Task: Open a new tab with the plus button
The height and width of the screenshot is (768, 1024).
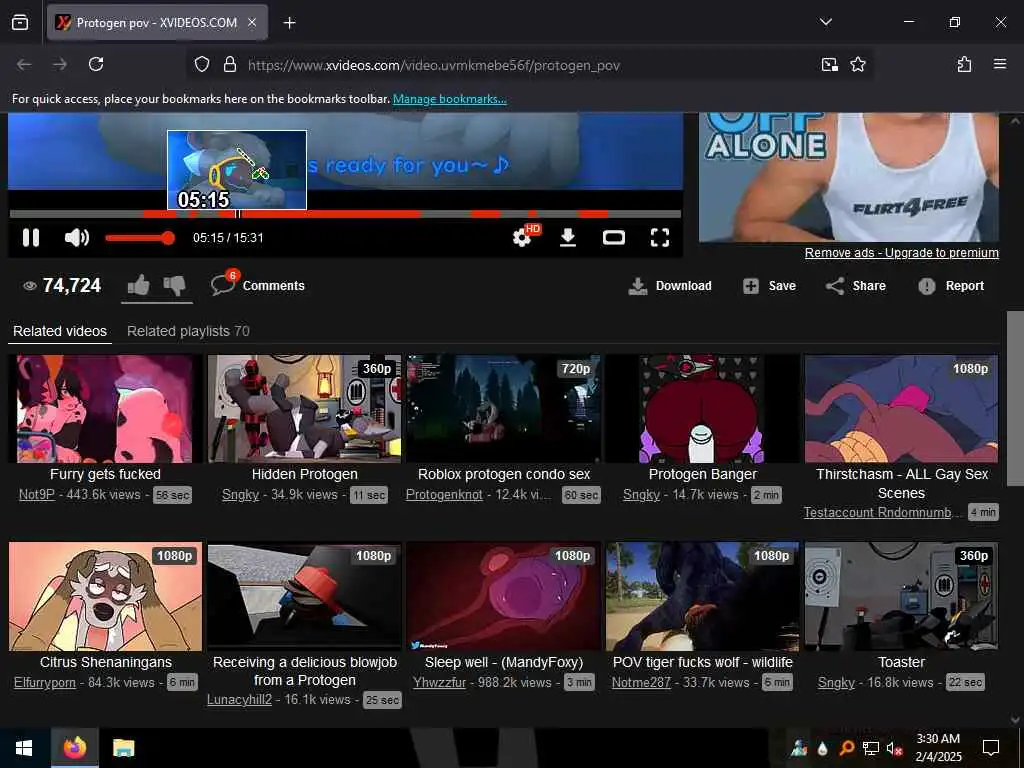Action: (x=289, y=23)
